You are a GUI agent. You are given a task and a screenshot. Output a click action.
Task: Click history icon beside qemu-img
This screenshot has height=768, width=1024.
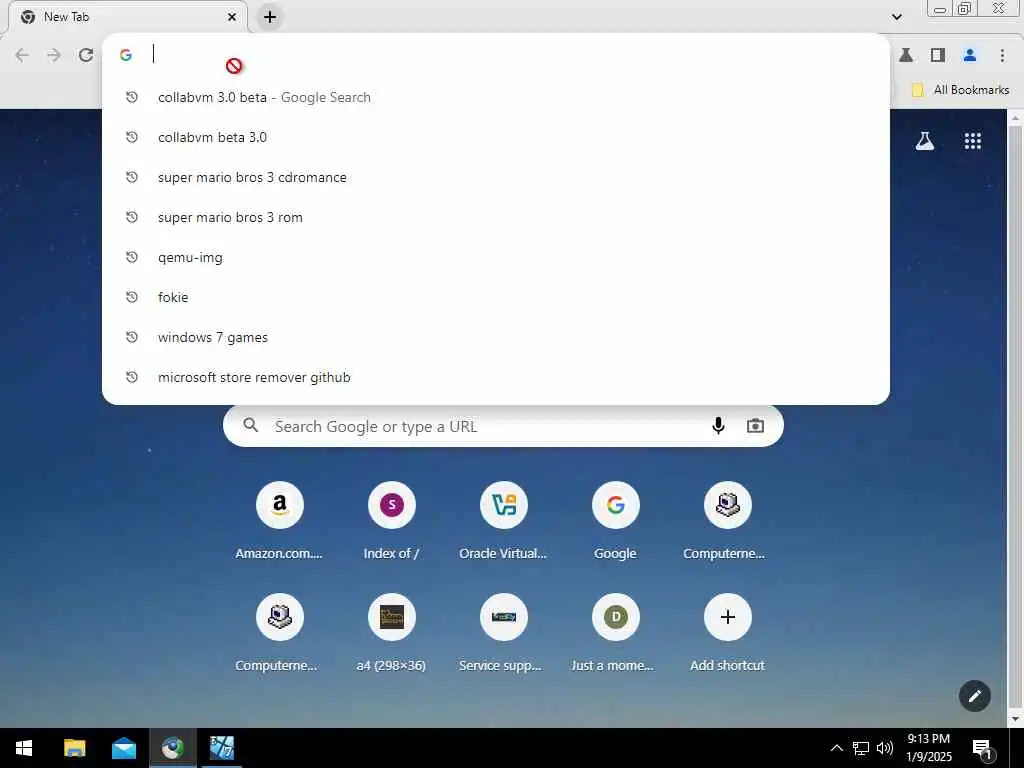[x=132, y=257]
